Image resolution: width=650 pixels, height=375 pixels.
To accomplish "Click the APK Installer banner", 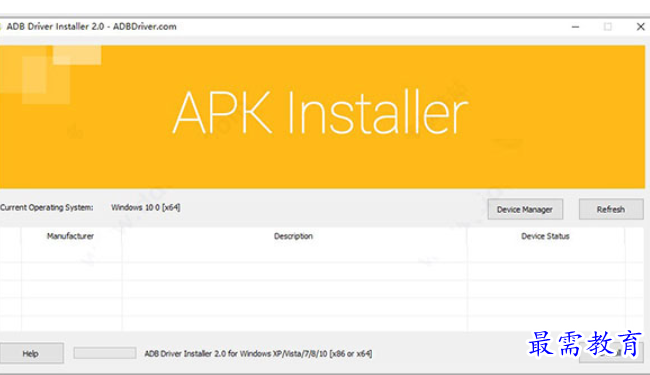I will [x=322, y=117].
